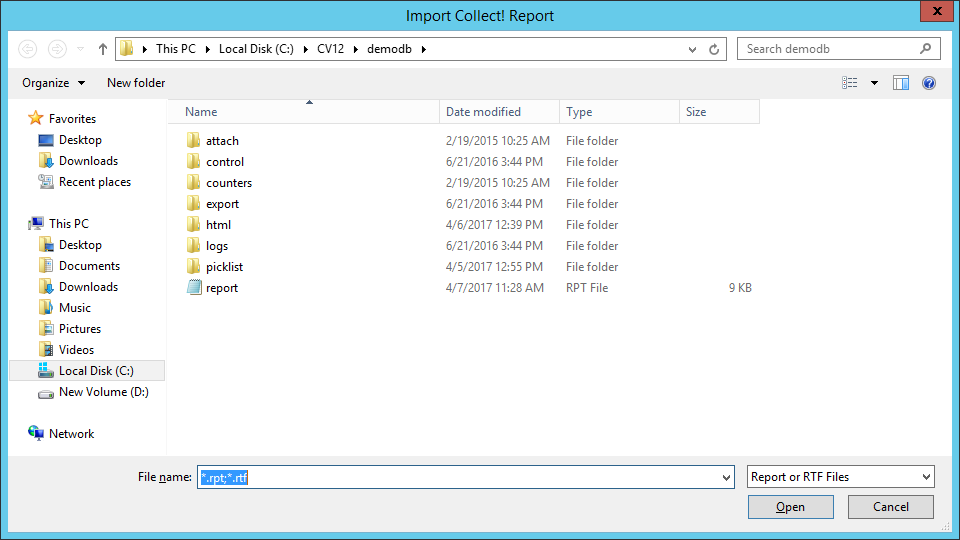
Task: Select the attach folder icon
Action: [x=193, y=141]
